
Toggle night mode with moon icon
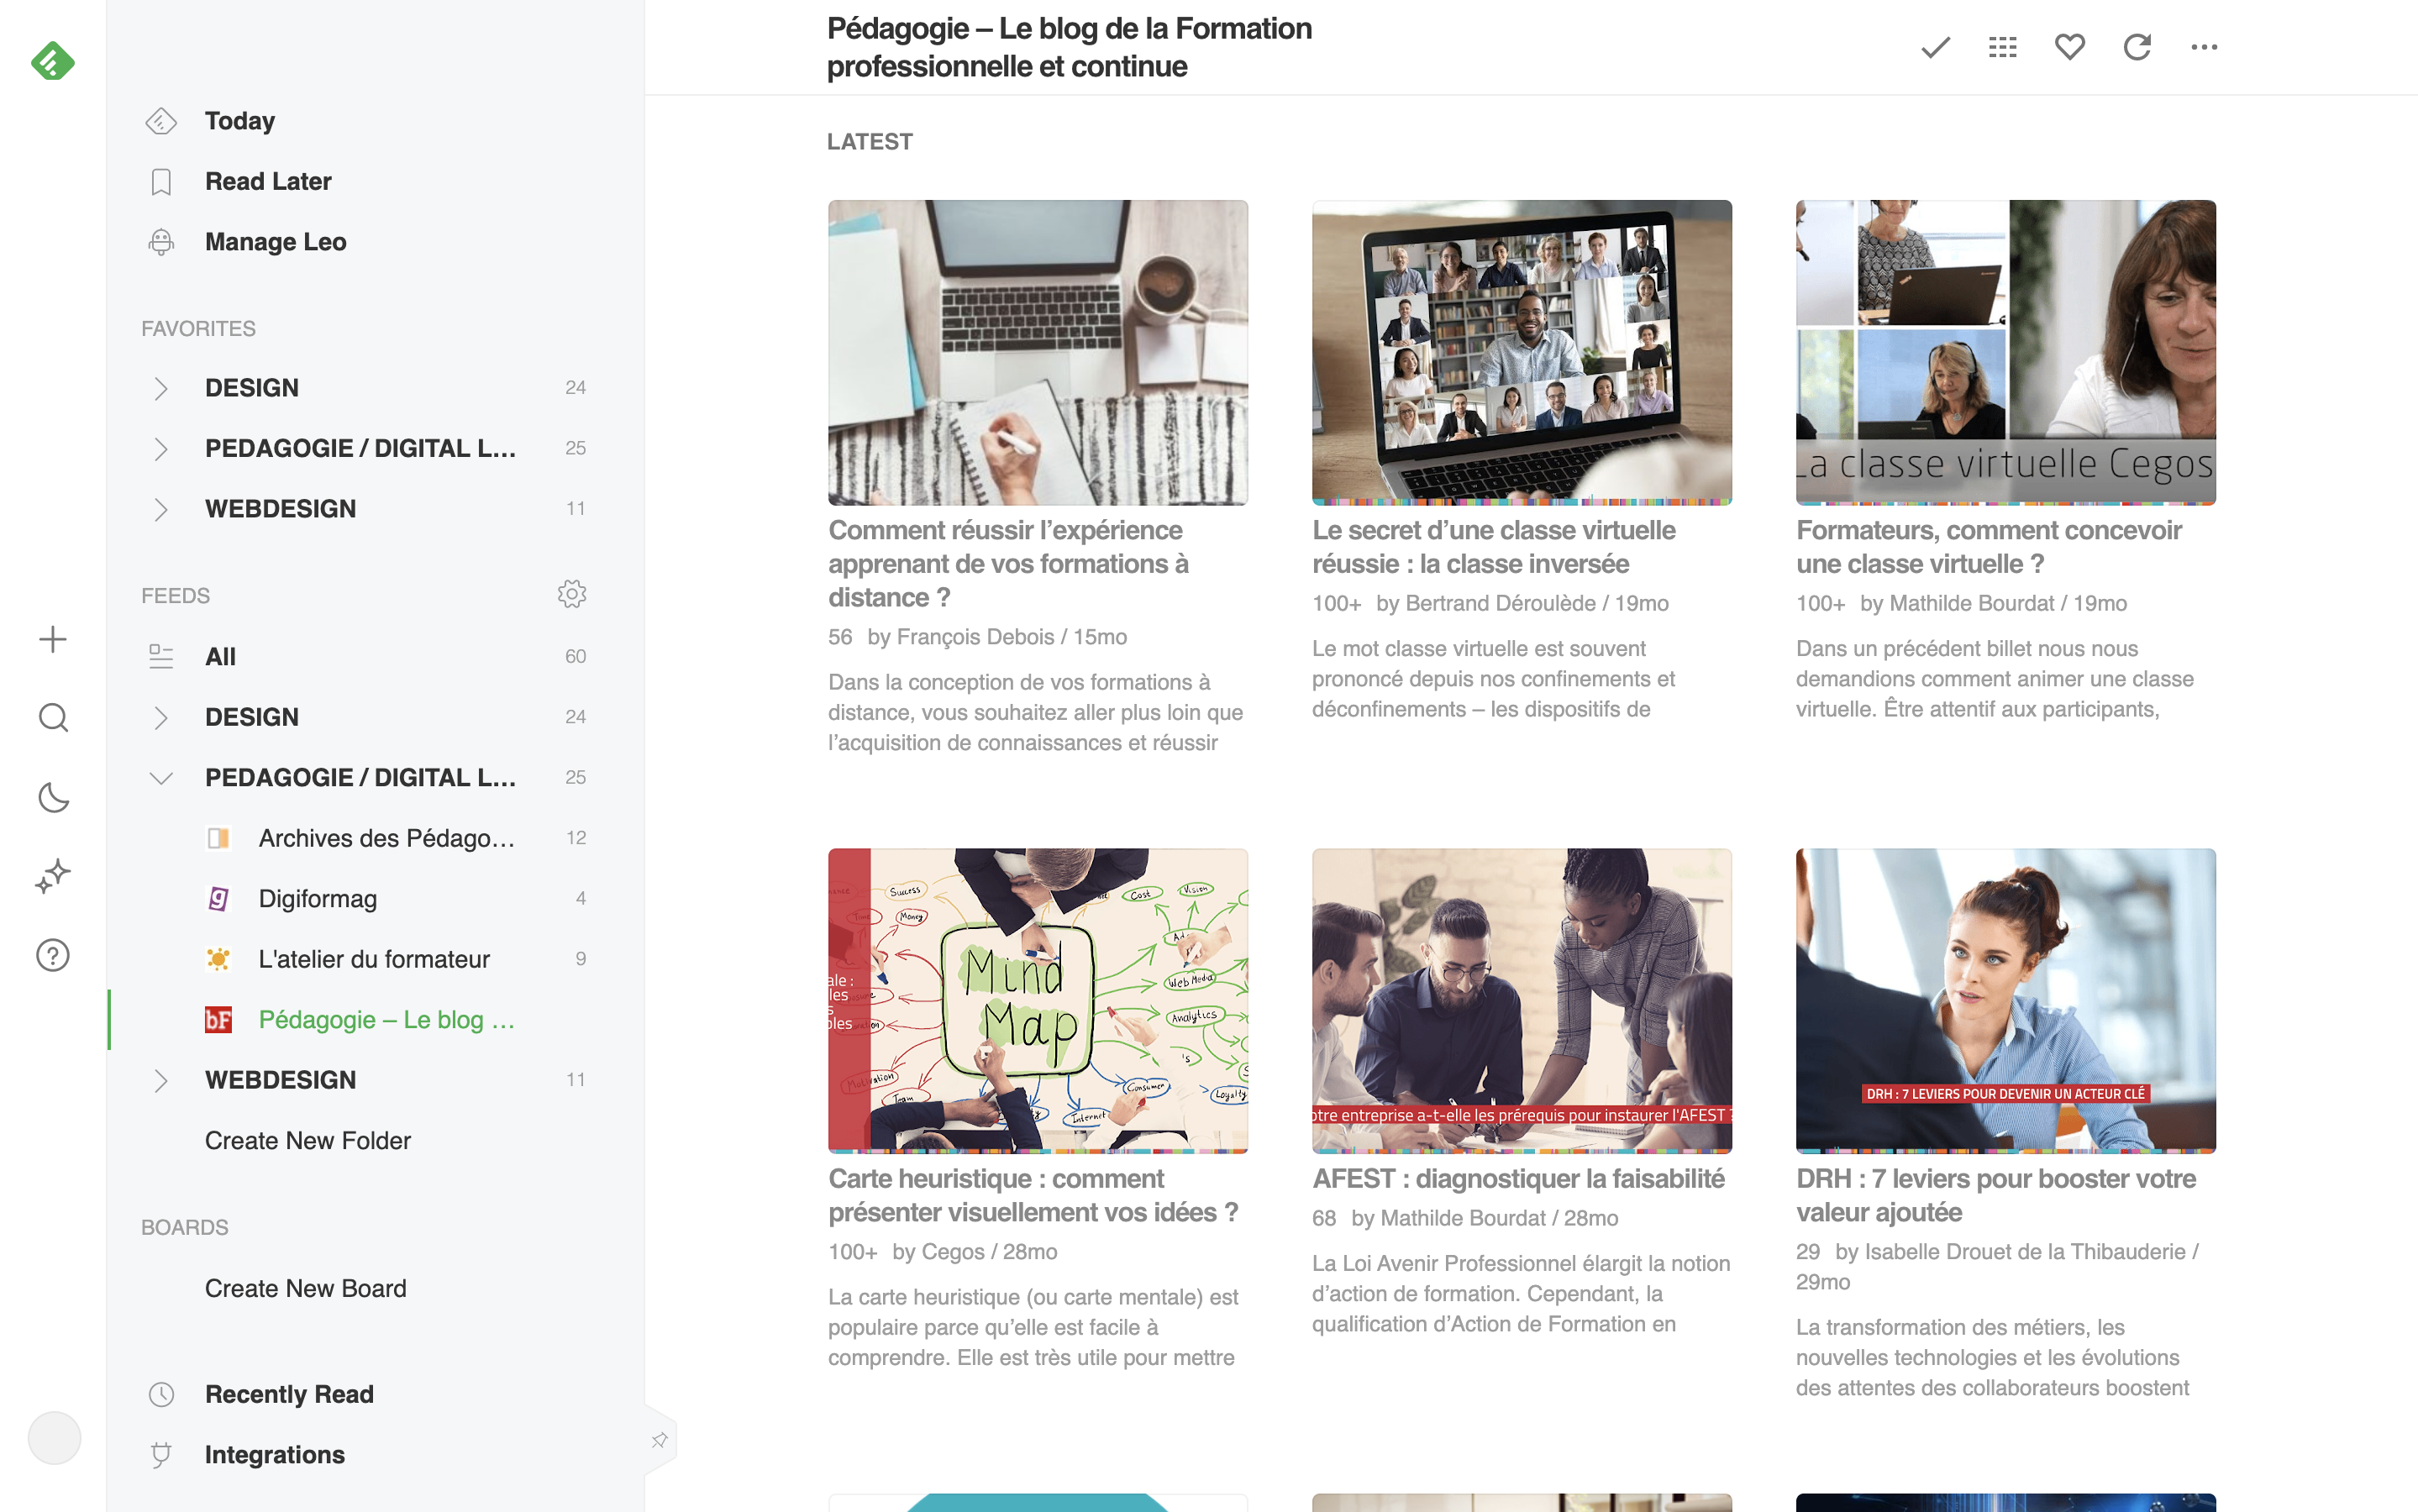[52, 797]
